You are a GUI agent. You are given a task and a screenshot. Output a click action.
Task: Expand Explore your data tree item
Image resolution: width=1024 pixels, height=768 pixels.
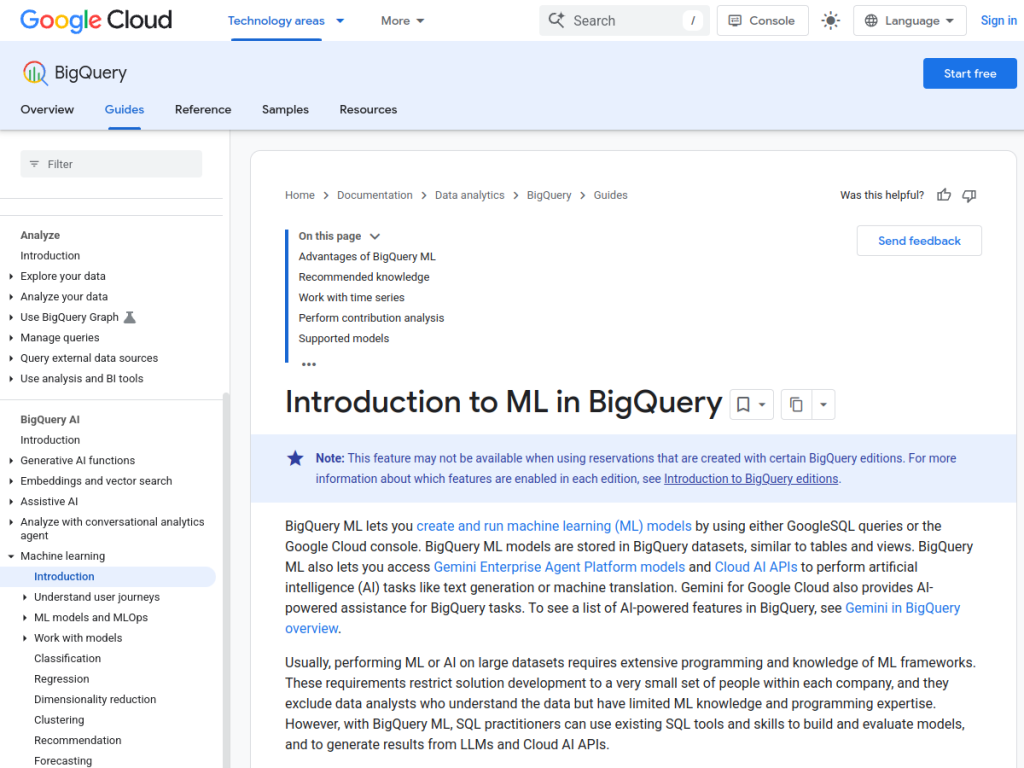11,276
